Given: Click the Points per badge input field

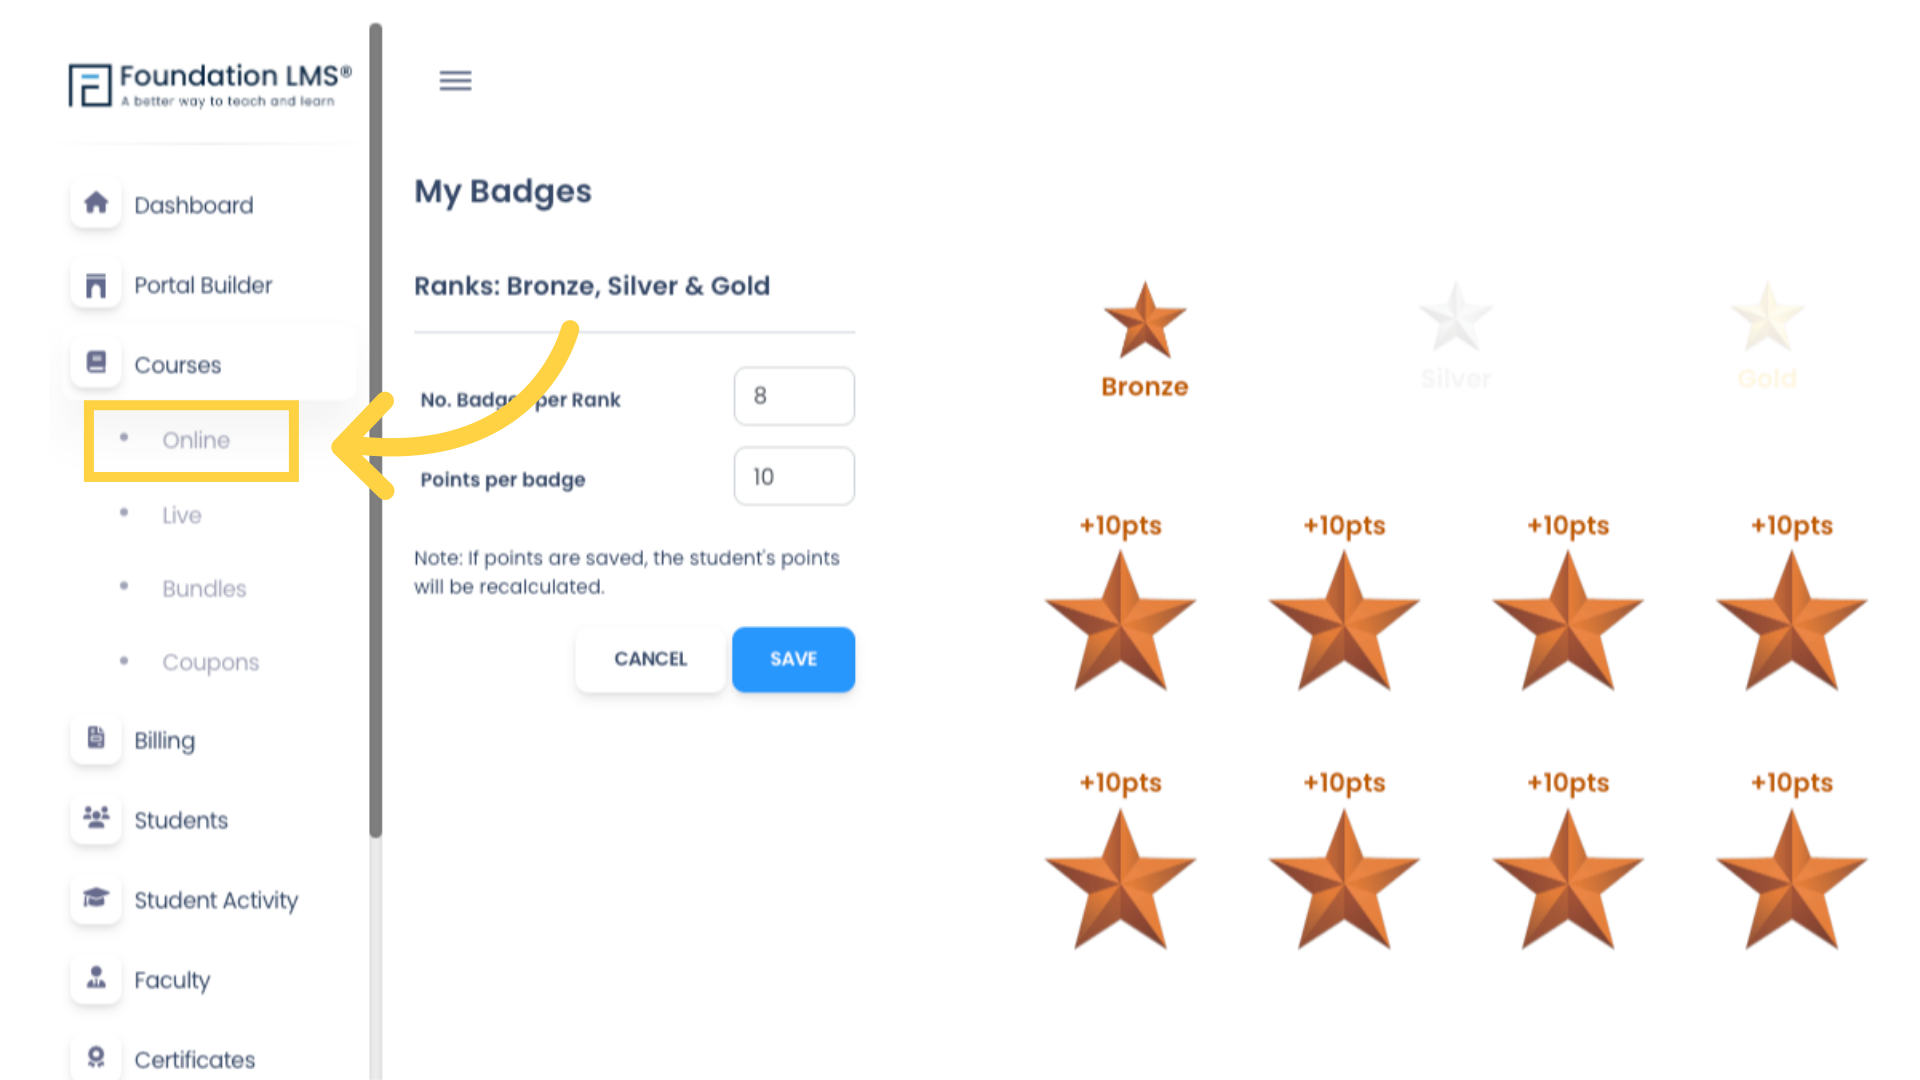Looking at the screenshot, I should [793, 476].
